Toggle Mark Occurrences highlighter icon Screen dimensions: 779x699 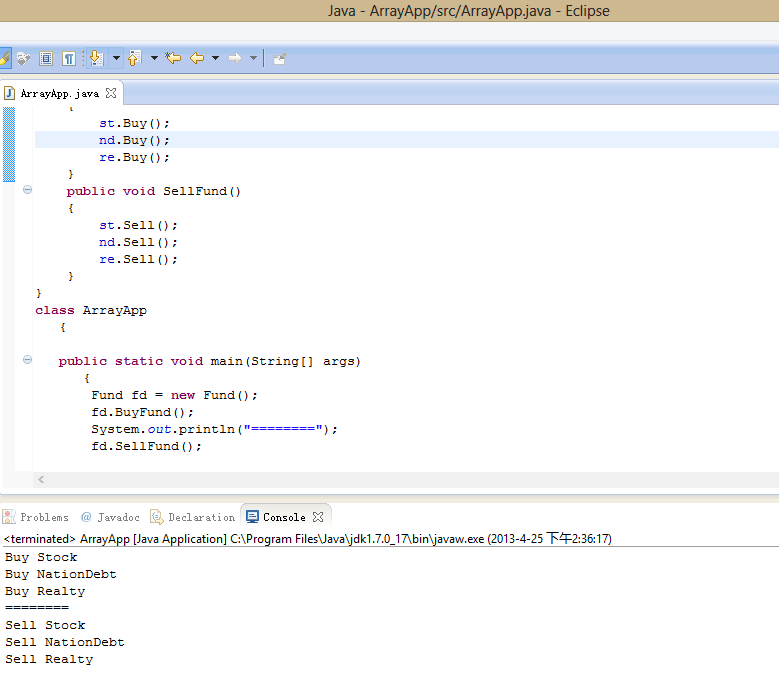point(4,58)
